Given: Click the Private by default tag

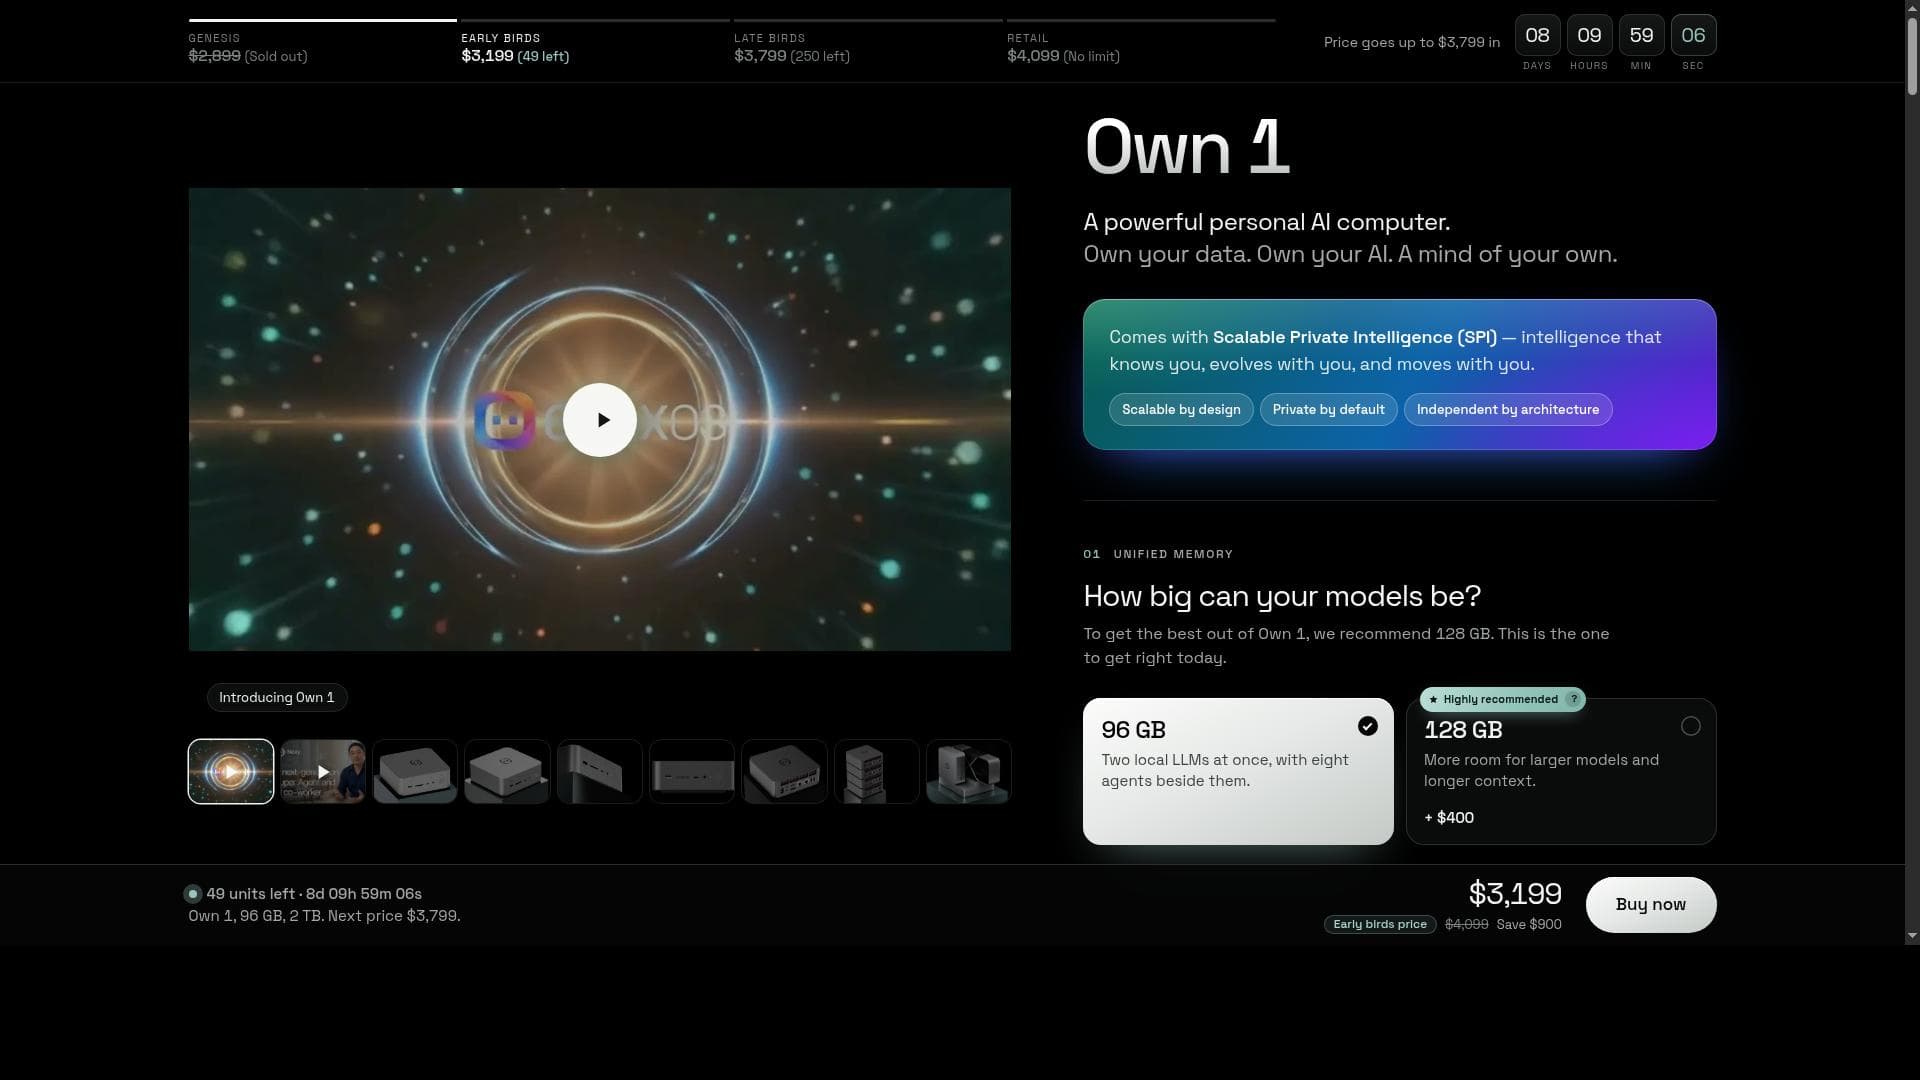Looking at the screenshot, I should point(1328,409).
